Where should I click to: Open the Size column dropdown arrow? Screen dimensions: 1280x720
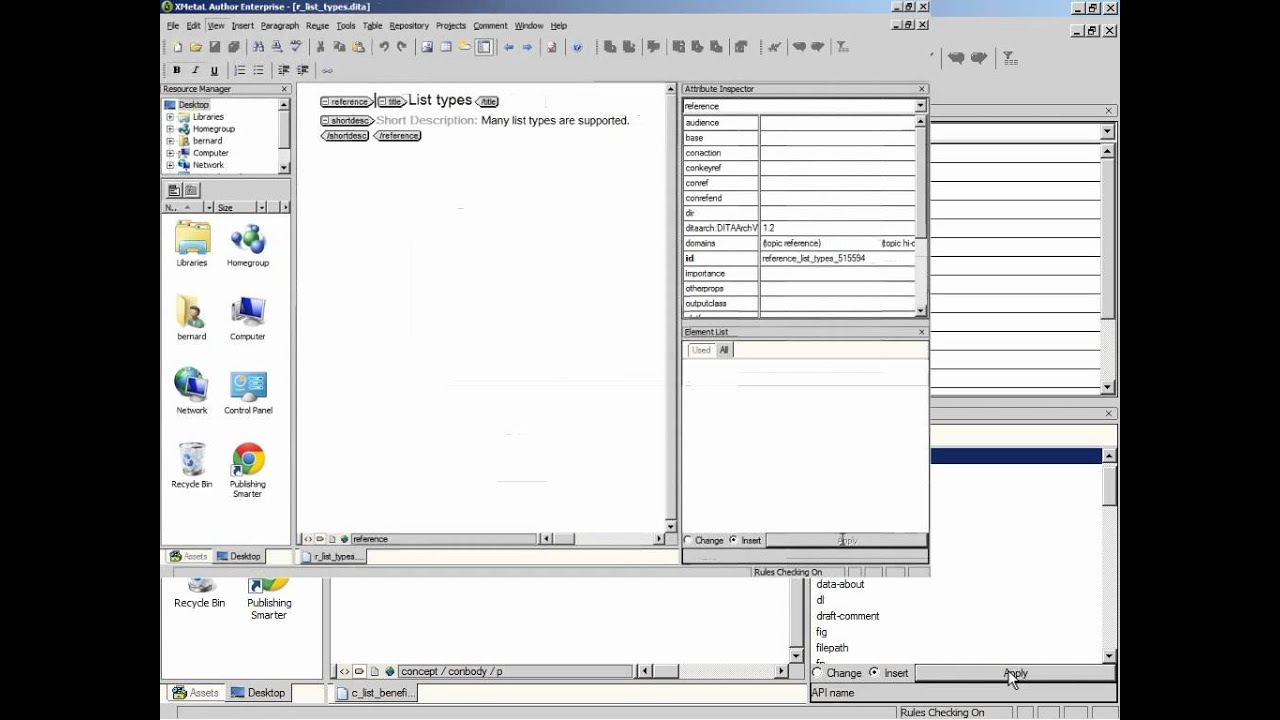(261, 207)
